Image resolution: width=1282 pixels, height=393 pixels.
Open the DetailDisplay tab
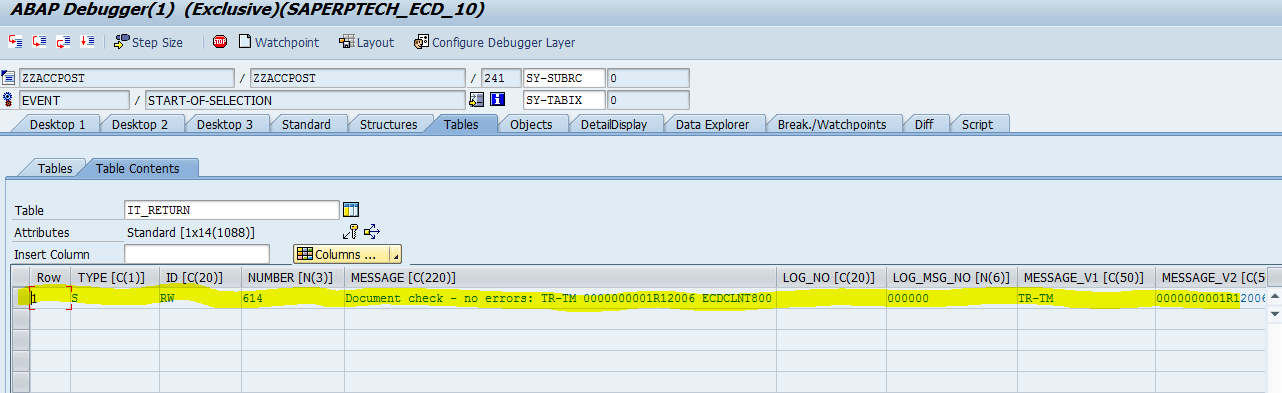[614, 124]
